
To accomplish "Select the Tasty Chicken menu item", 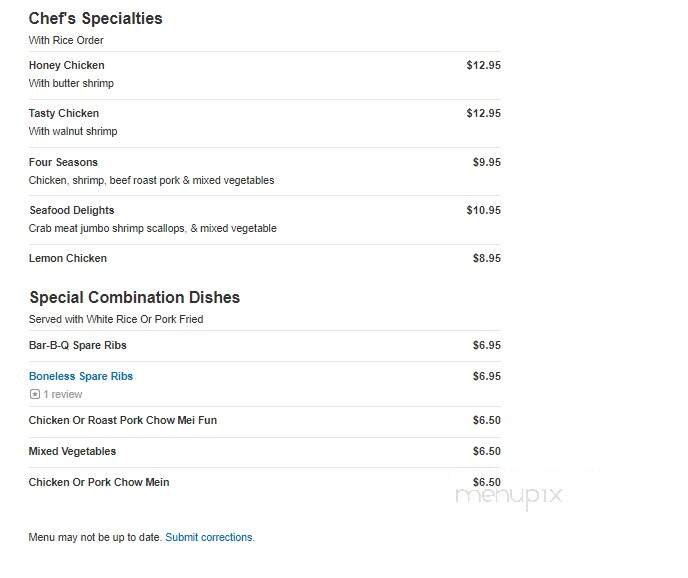I will point(63,113).
